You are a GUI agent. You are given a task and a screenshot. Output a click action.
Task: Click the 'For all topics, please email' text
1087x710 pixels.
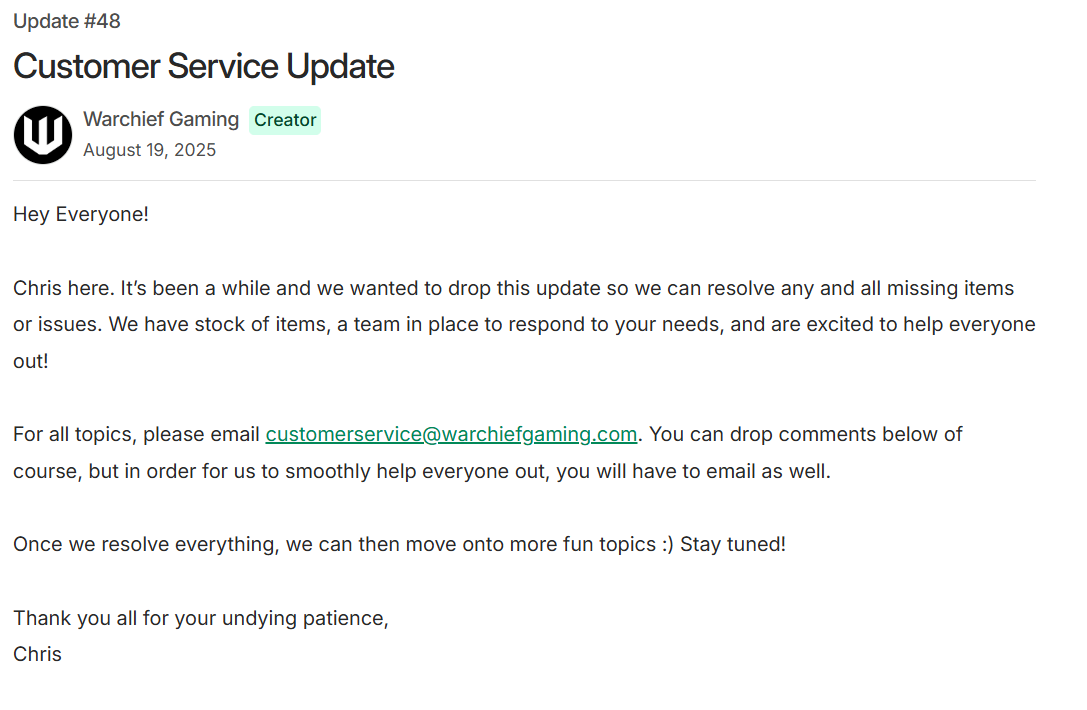tap(137, 434)
